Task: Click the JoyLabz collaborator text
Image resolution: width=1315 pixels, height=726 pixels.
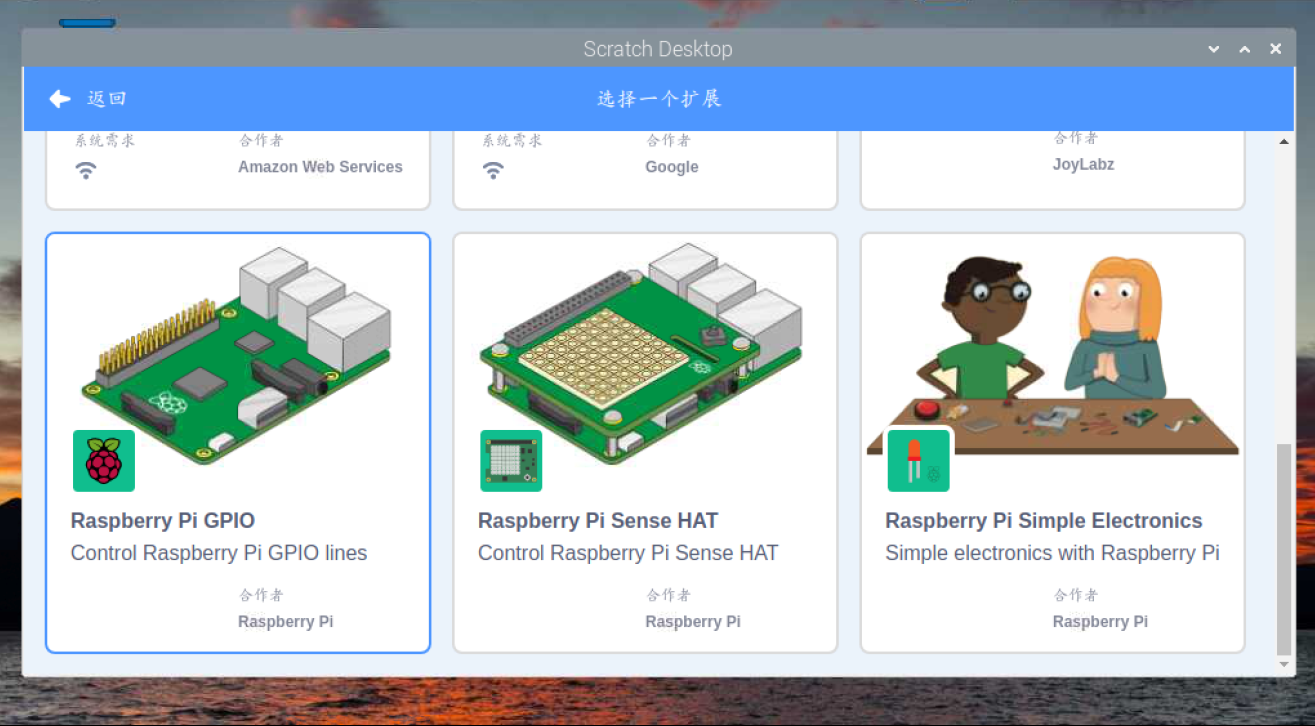Action: [1083, 164]
